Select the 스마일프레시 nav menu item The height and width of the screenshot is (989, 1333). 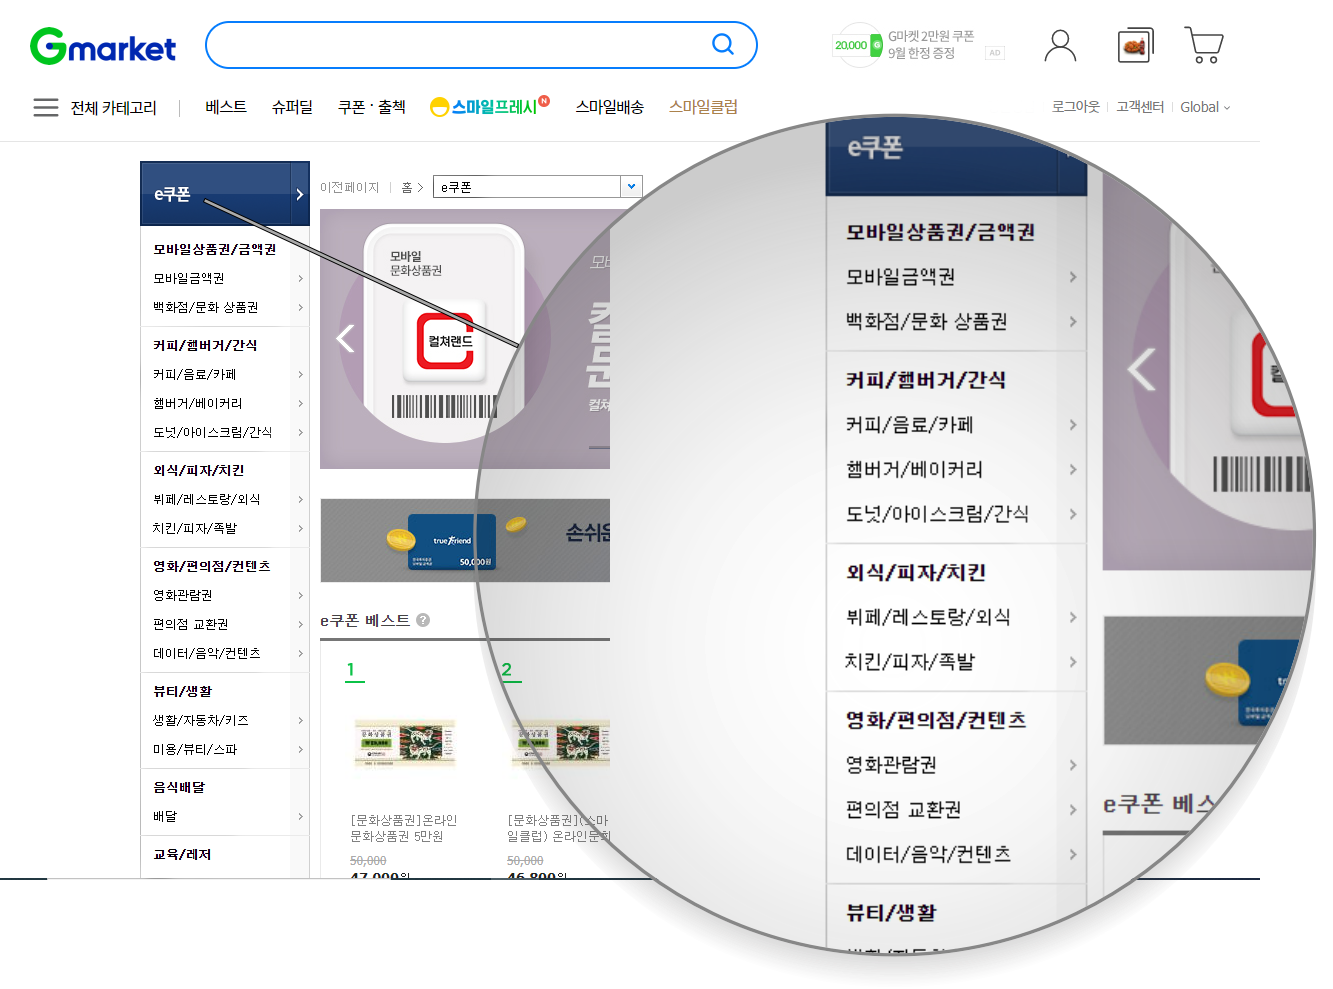tap(490, 106)
